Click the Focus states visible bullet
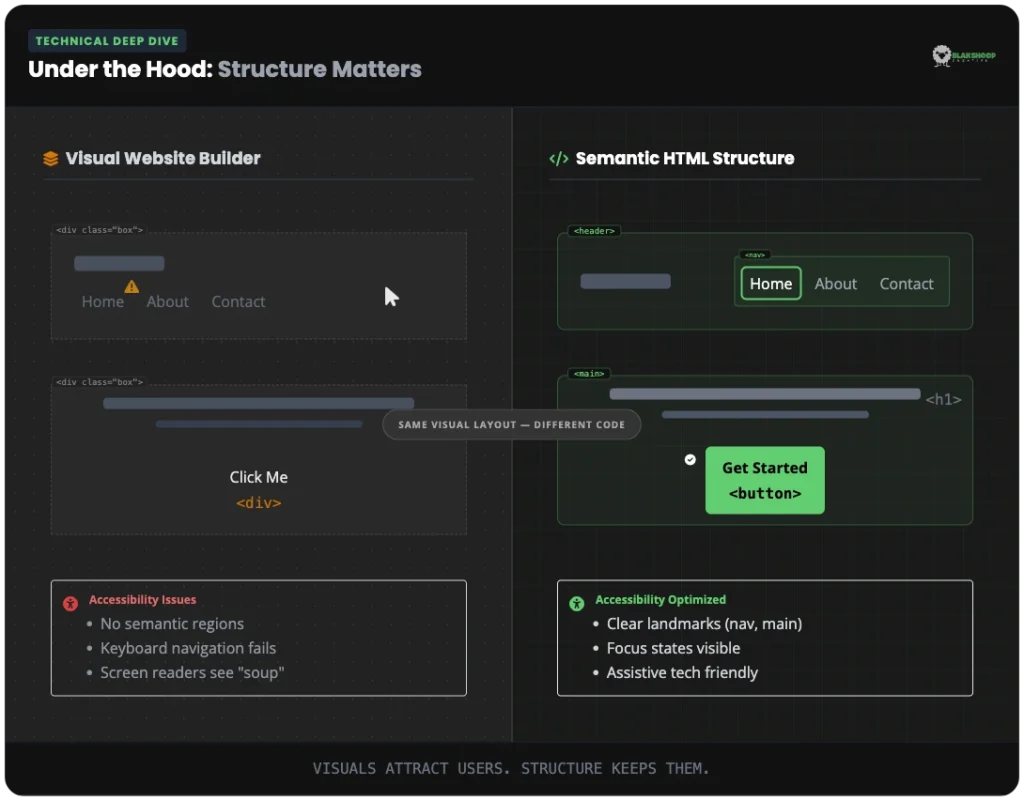The height and width of the screenshot is (801, 1024). 673,648
